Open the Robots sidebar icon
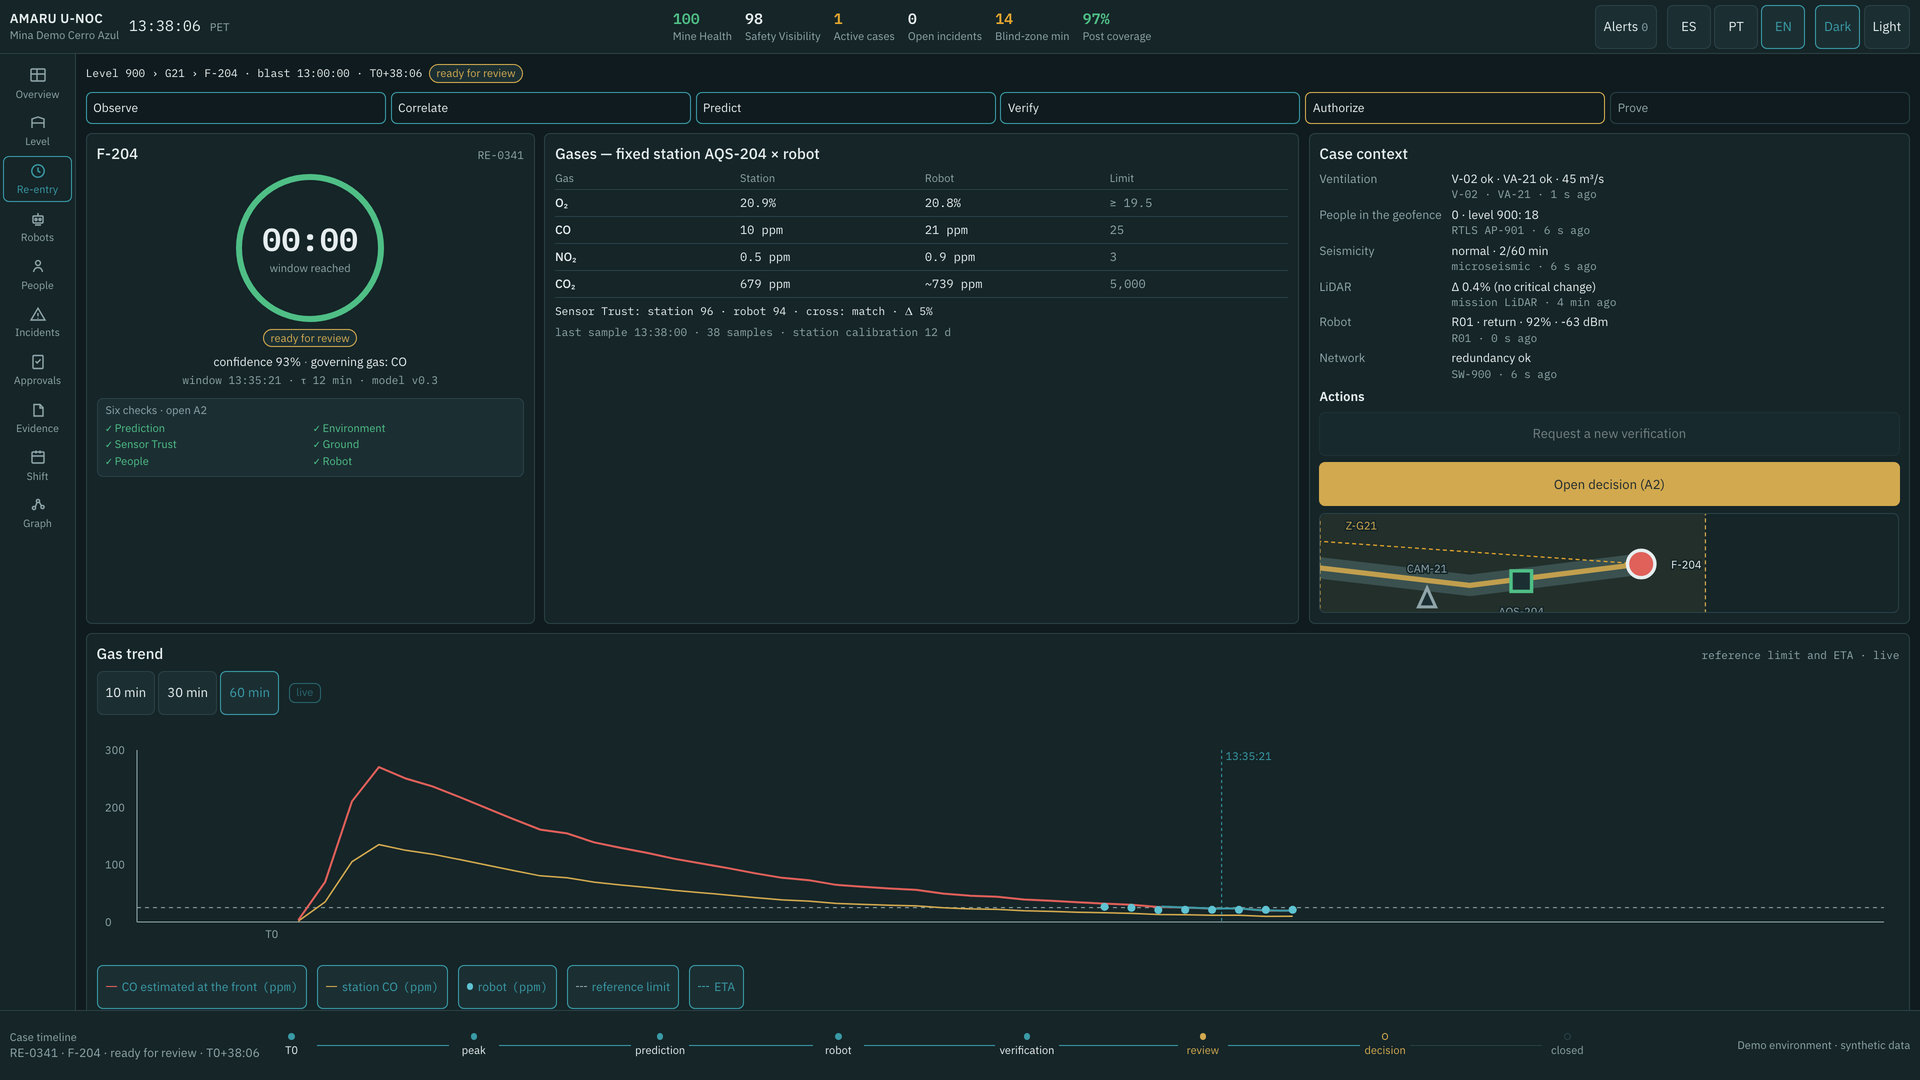This screenshot has height=1080, width=1920. pyautogui.click(x=37, y=227)
